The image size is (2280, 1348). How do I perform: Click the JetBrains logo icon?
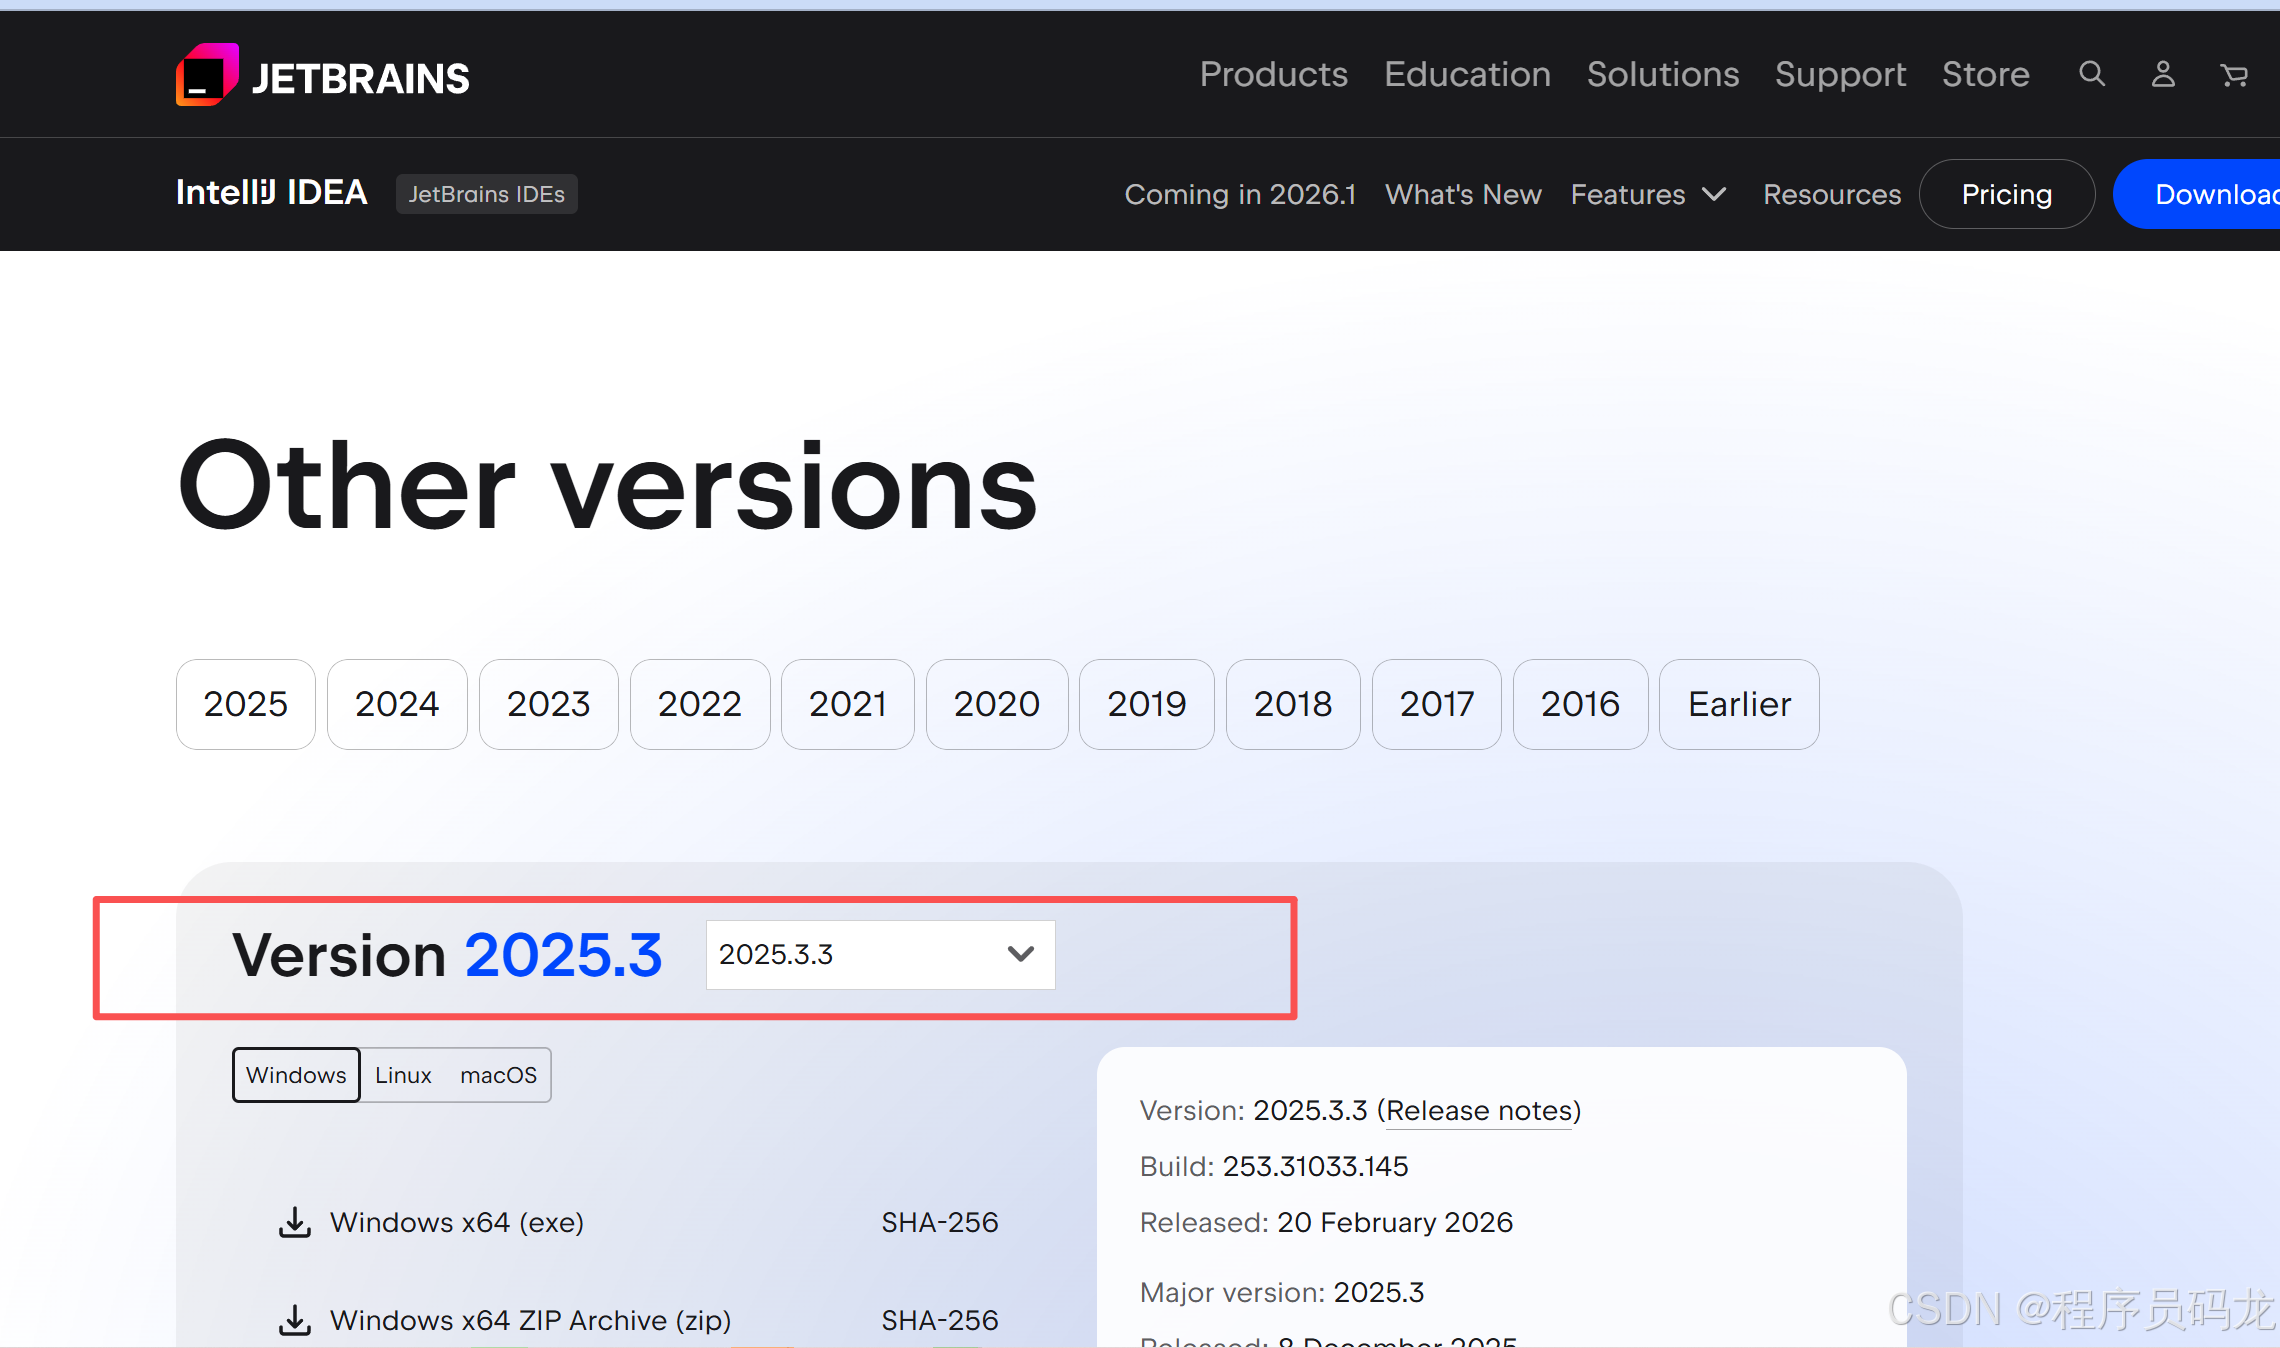pos(207,75)
